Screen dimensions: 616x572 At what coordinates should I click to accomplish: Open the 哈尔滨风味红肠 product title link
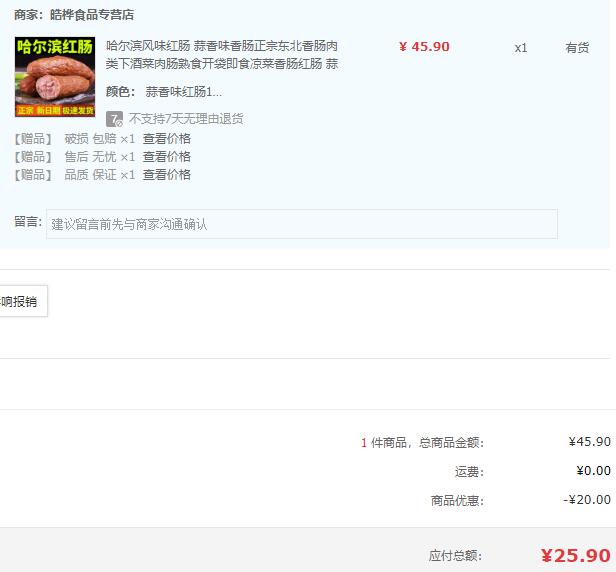point(222,55)
